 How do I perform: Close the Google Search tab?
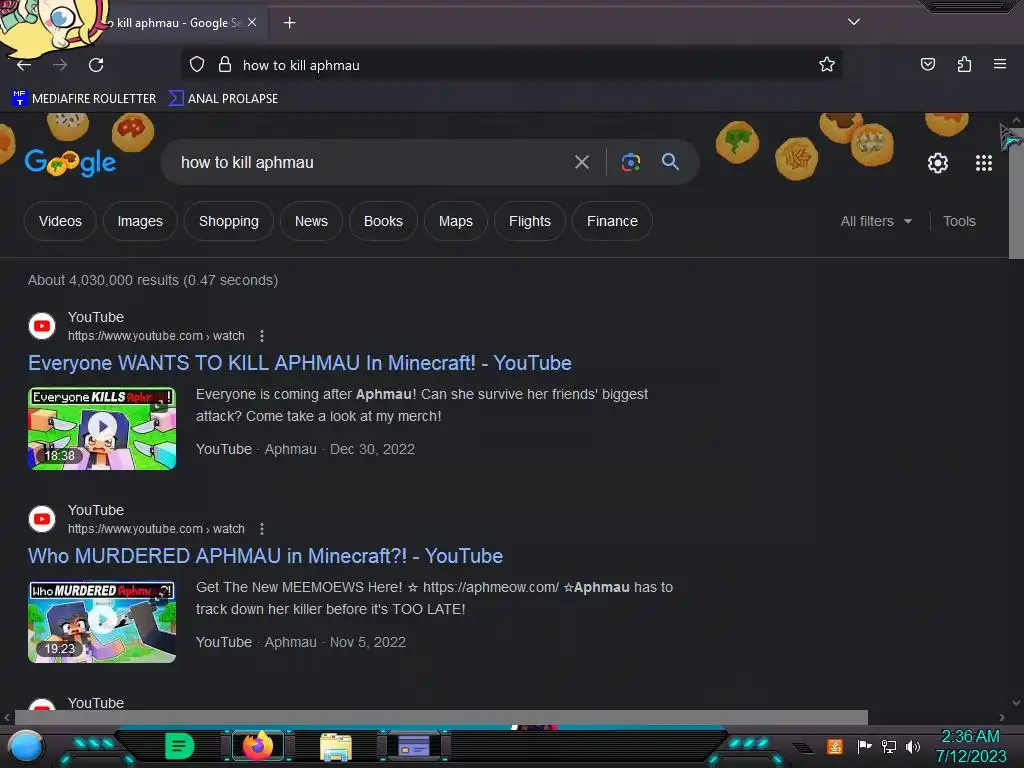(252, 22)
